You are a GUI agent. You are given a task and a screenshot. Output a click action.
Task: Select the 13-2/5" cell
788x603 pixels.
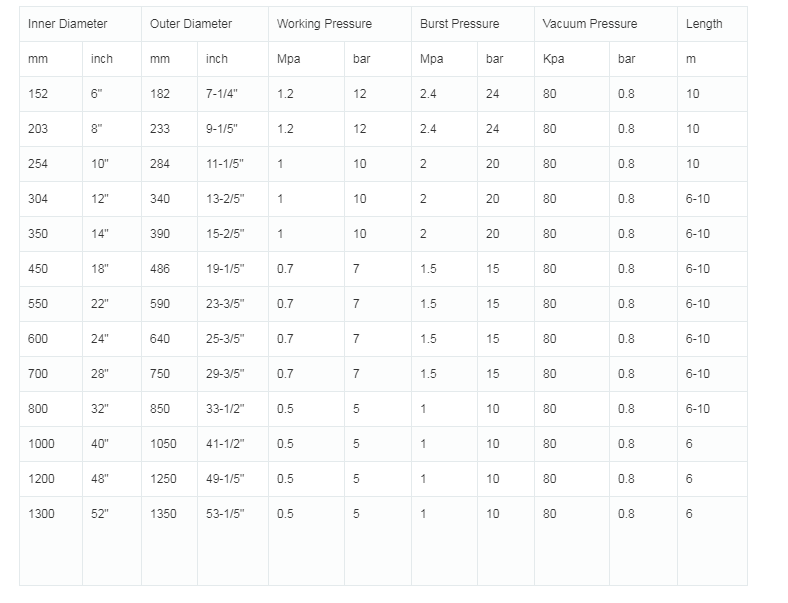[225, 199]
